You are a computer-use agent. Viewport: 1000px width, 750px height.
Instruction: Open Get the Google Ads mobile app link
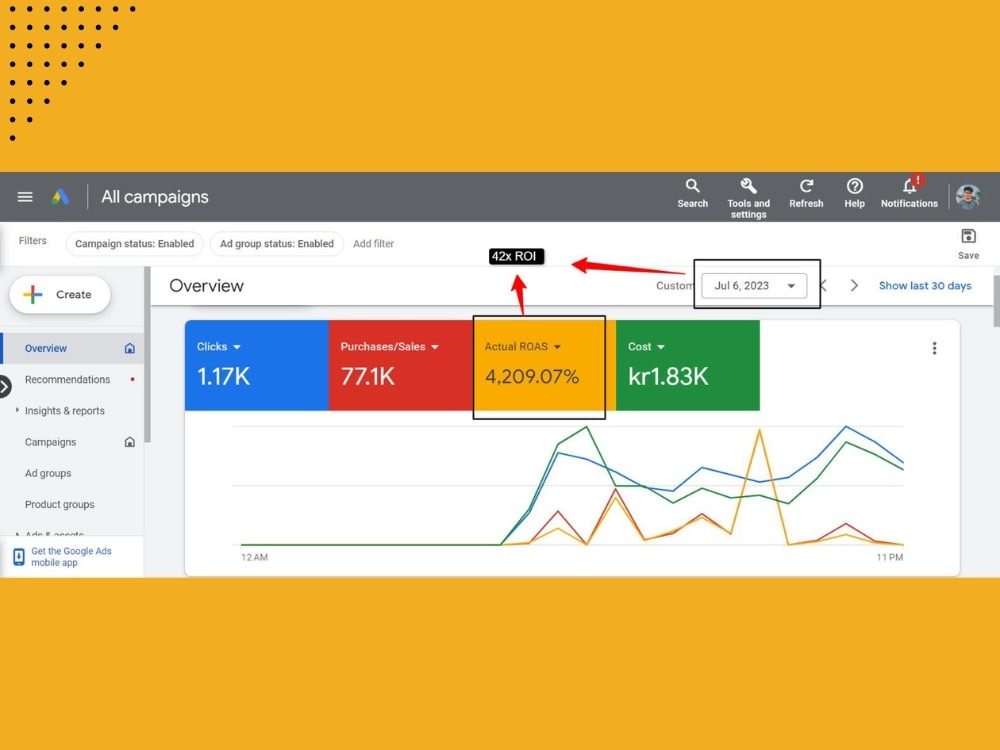pos(71,557)
